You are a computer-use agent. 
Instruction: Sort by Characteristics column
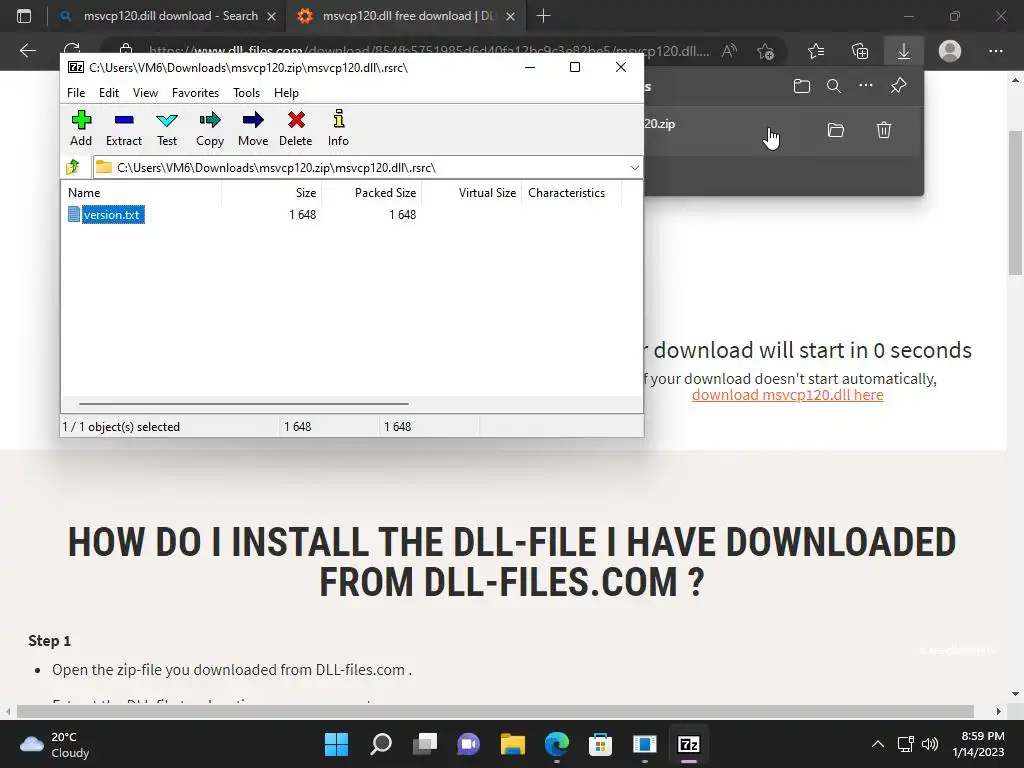(571, 193)
